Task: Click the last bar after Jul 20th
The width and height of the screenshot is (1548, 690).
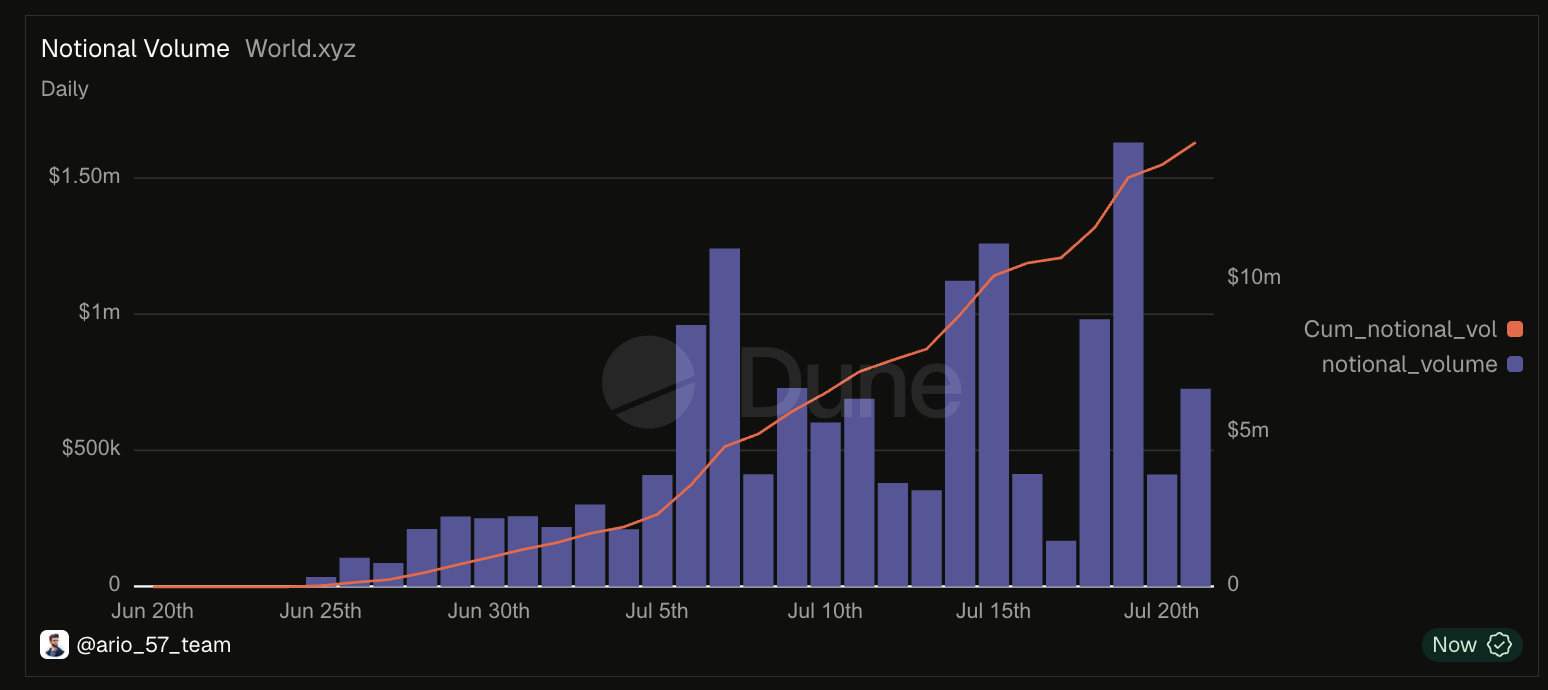Action: 1195,487
